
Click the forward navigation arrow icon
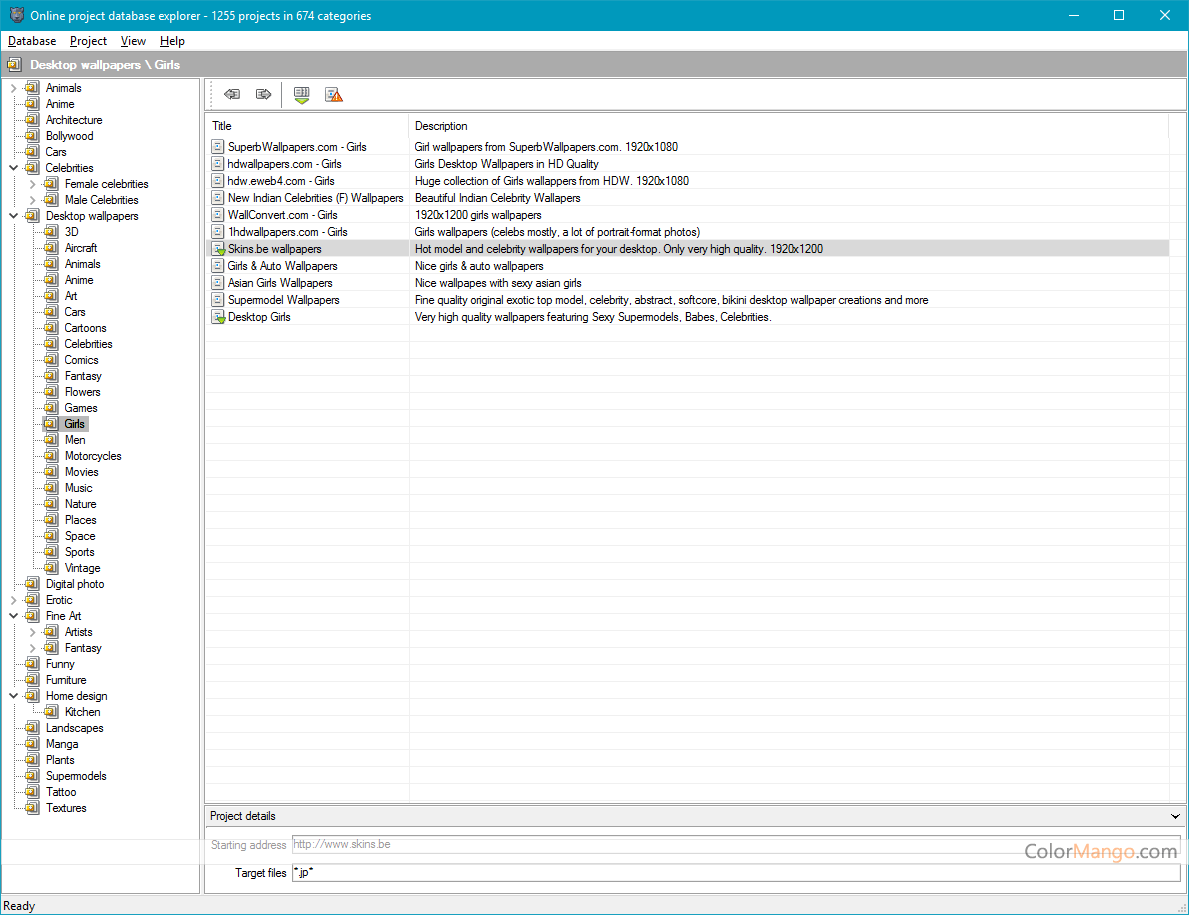(263, 94)
